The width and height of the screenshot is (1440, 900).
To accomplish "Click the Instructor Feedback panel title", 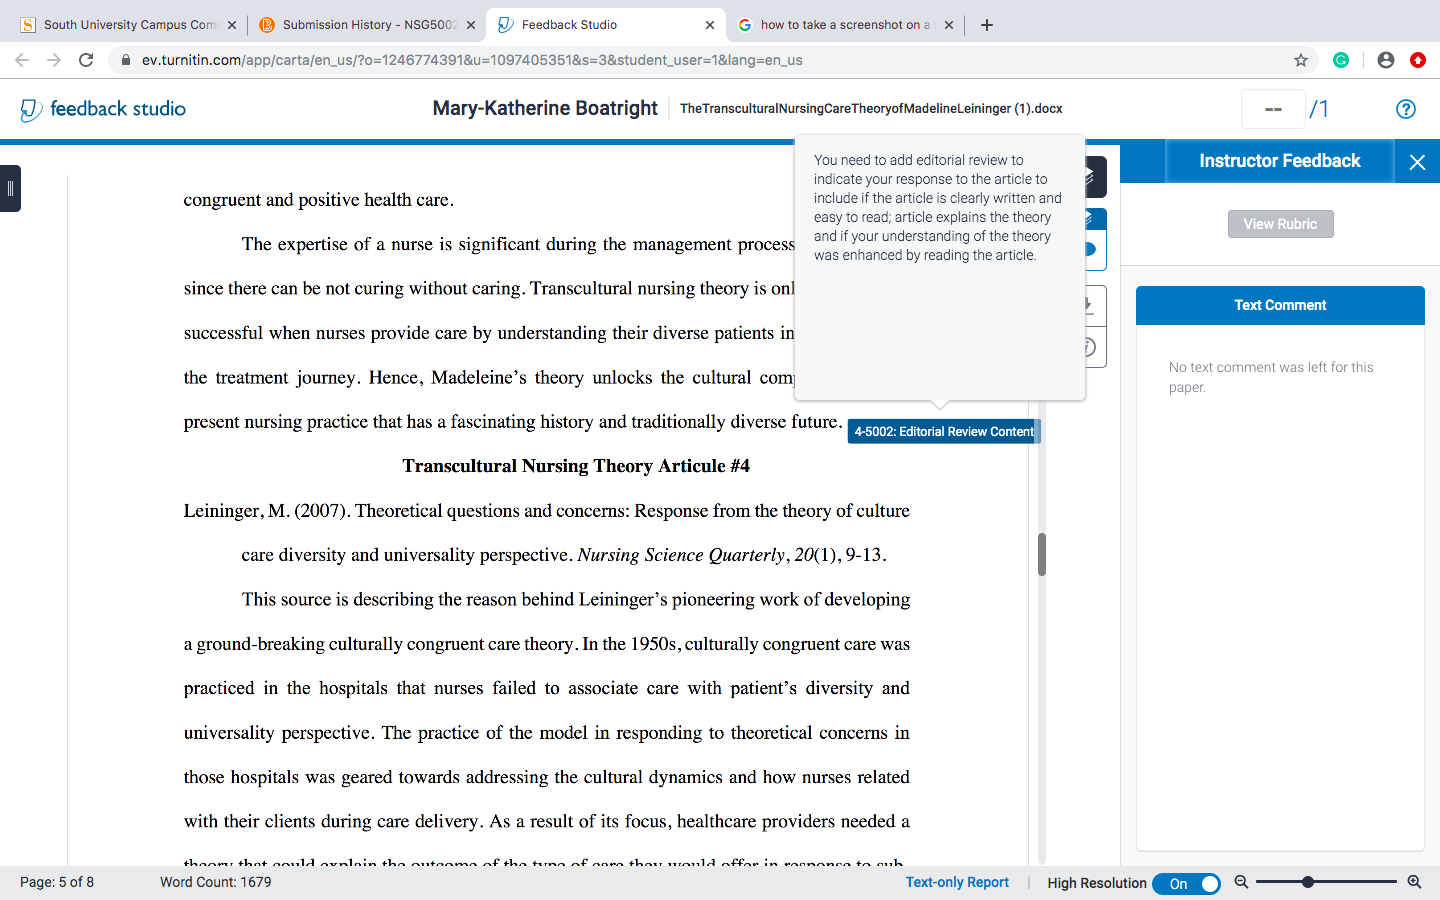I will click(1279, 161).
